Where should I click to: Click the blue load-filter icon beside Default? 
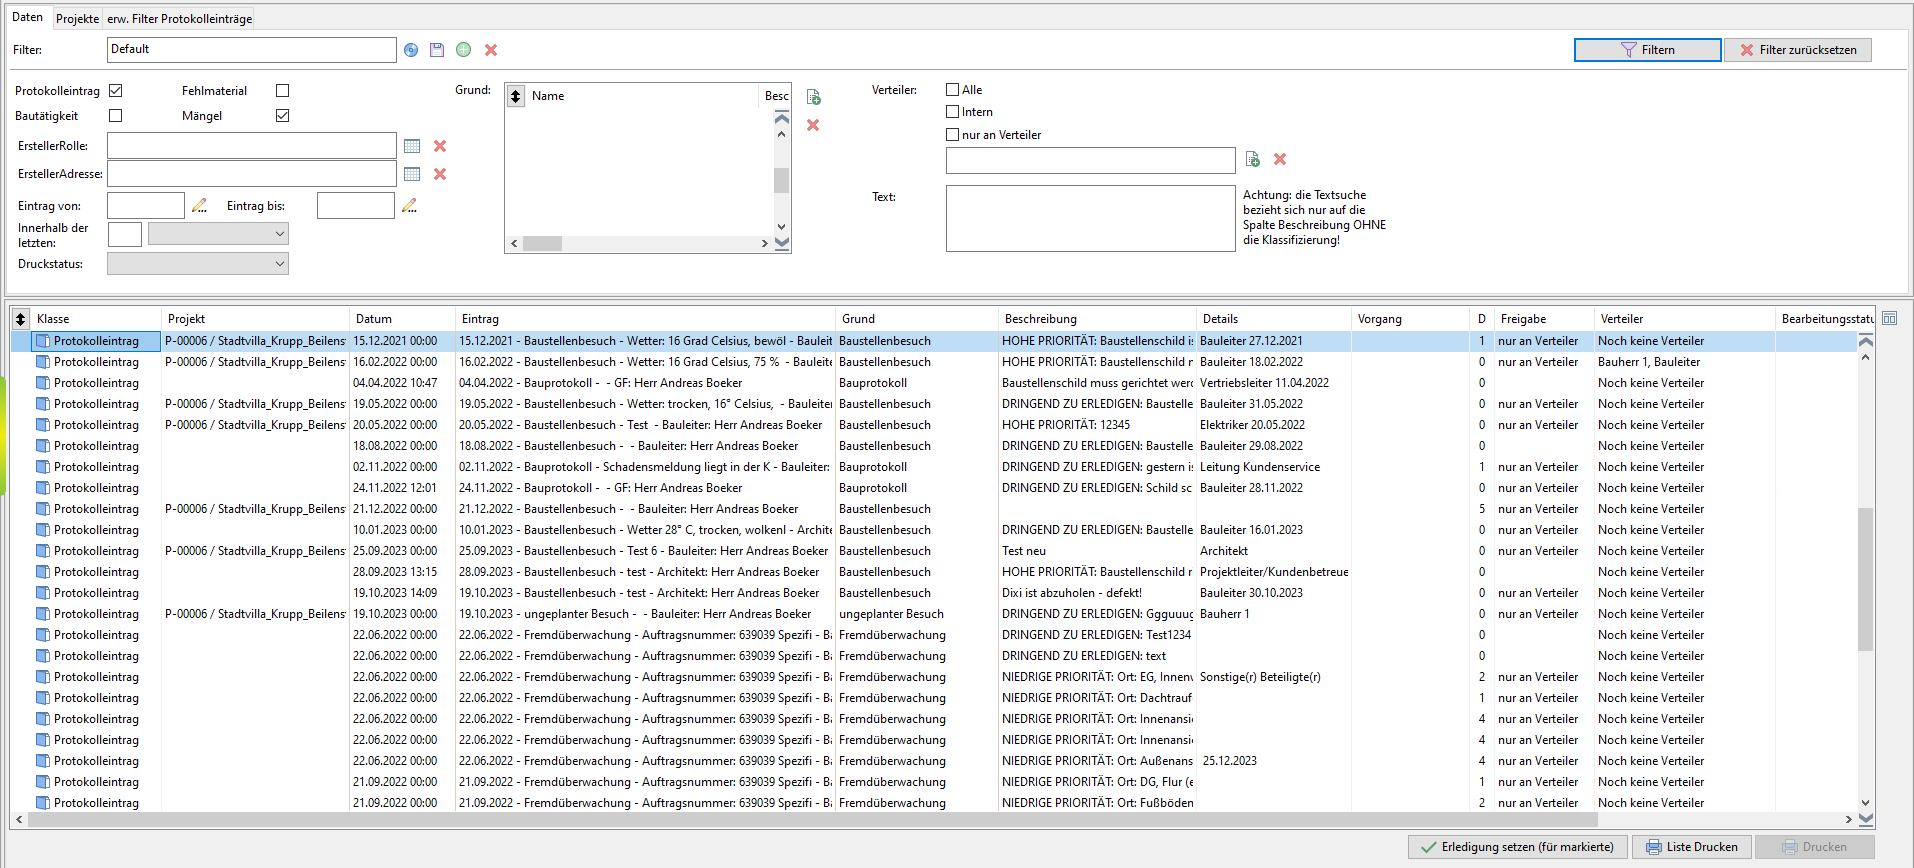[411, 50]
